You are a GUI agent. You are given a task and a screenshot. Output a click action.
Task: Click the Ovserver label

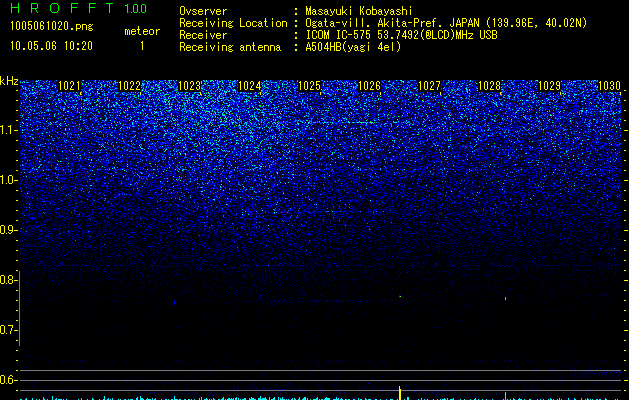click(203, 11)
